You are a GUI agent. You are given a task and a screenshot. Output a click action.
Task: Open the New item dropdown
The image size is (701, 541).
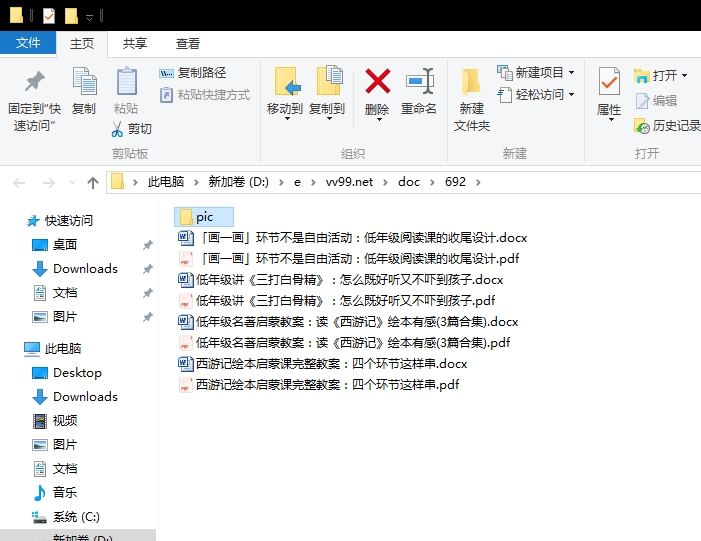[x=536, y=72]
